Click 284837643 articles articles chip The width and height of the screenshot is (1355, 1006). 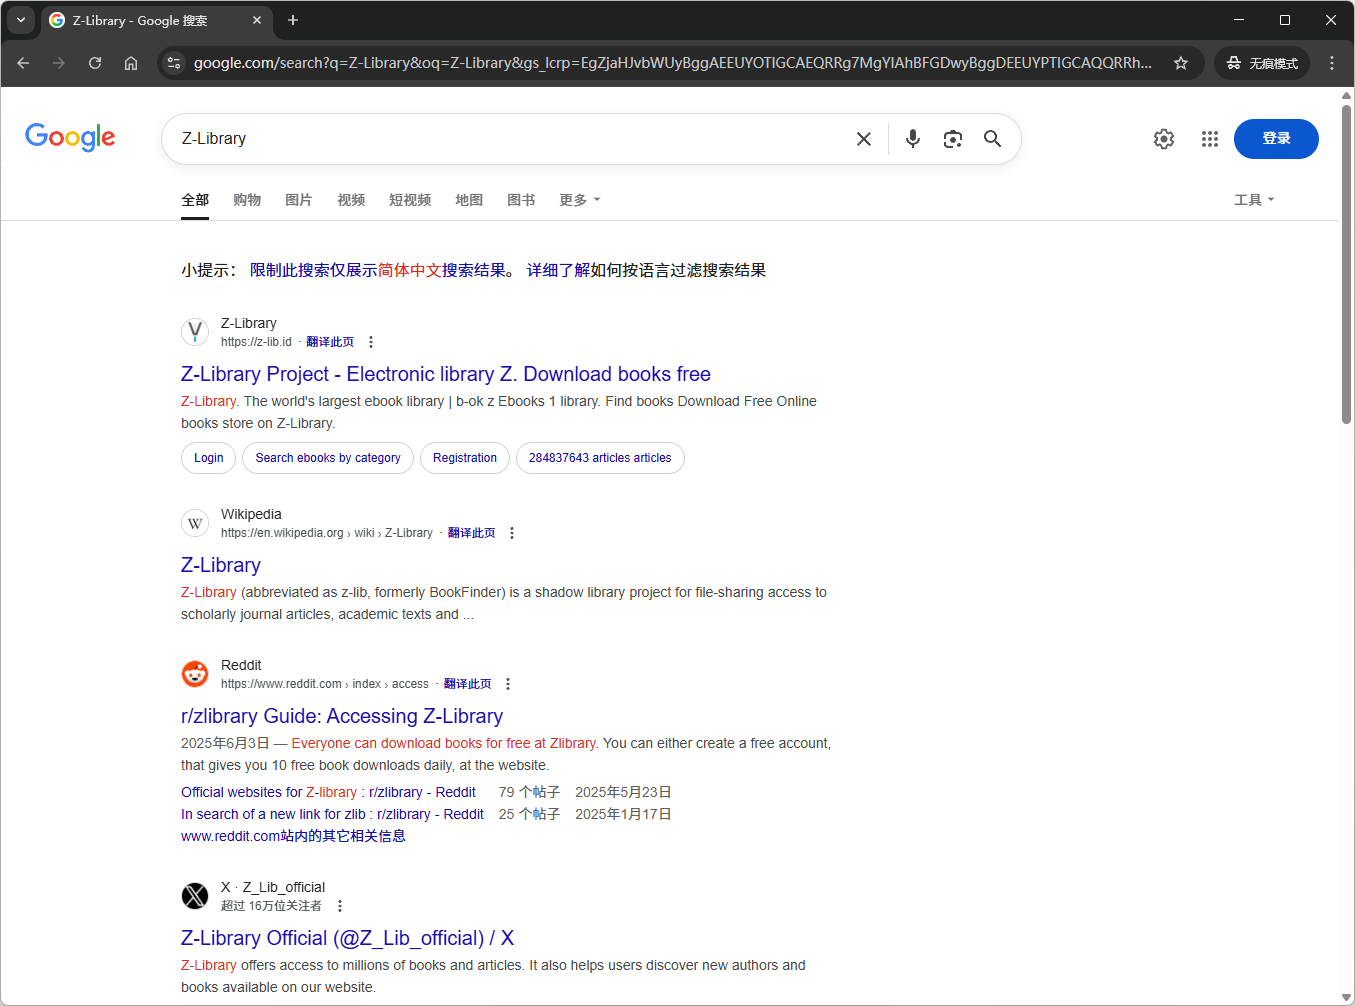[x=600, y=458]
